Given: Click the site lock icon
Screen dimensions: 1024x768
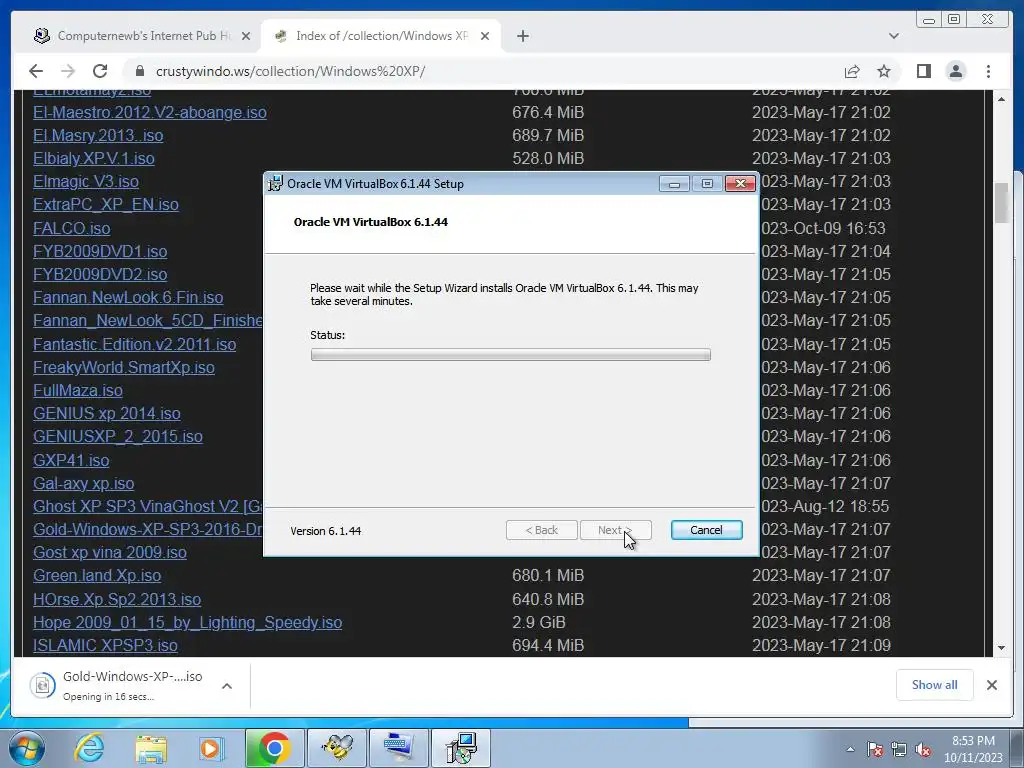Looking at the screenshot, I should pos(139,71).
